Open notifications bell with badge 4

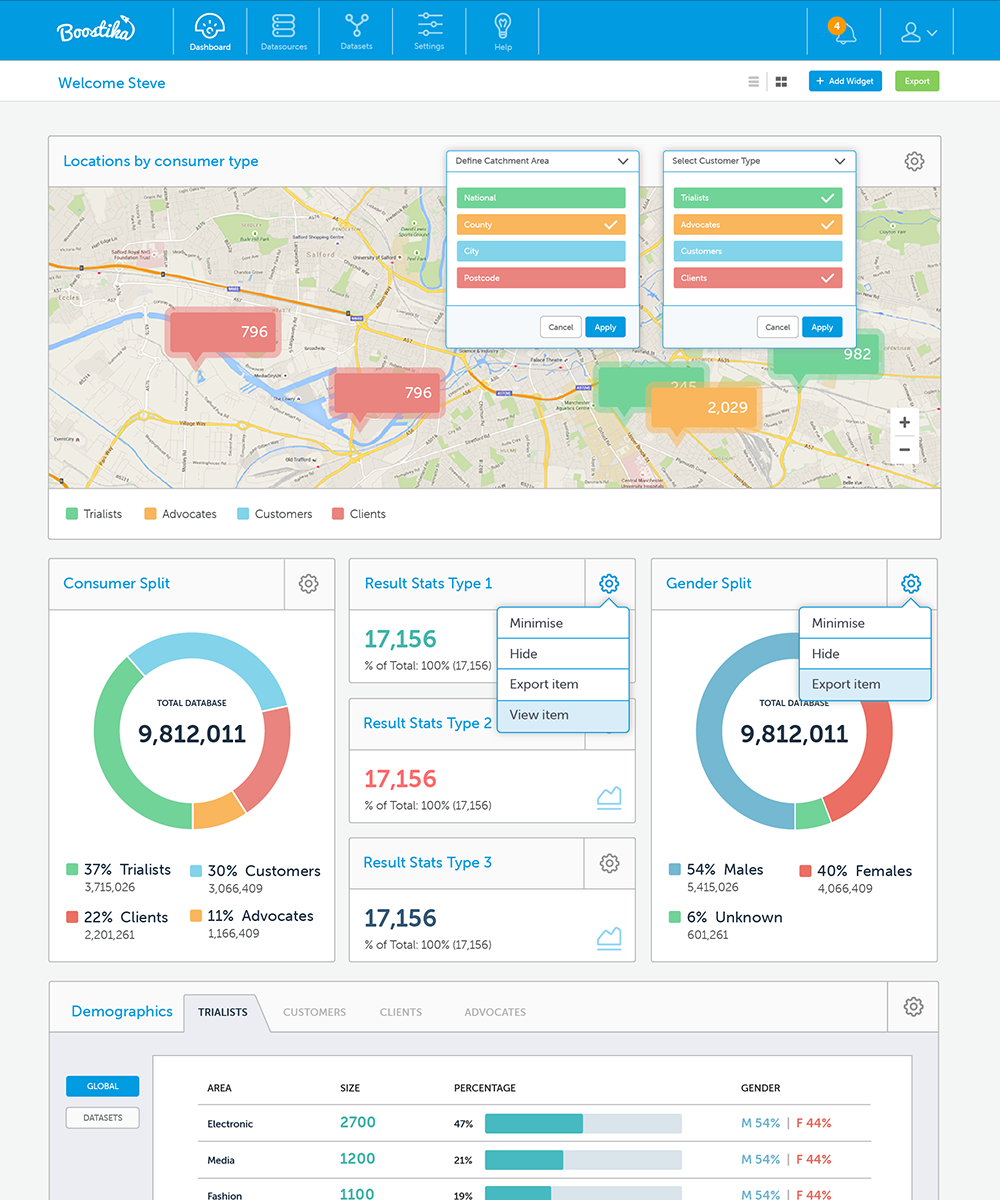point(845,32)
